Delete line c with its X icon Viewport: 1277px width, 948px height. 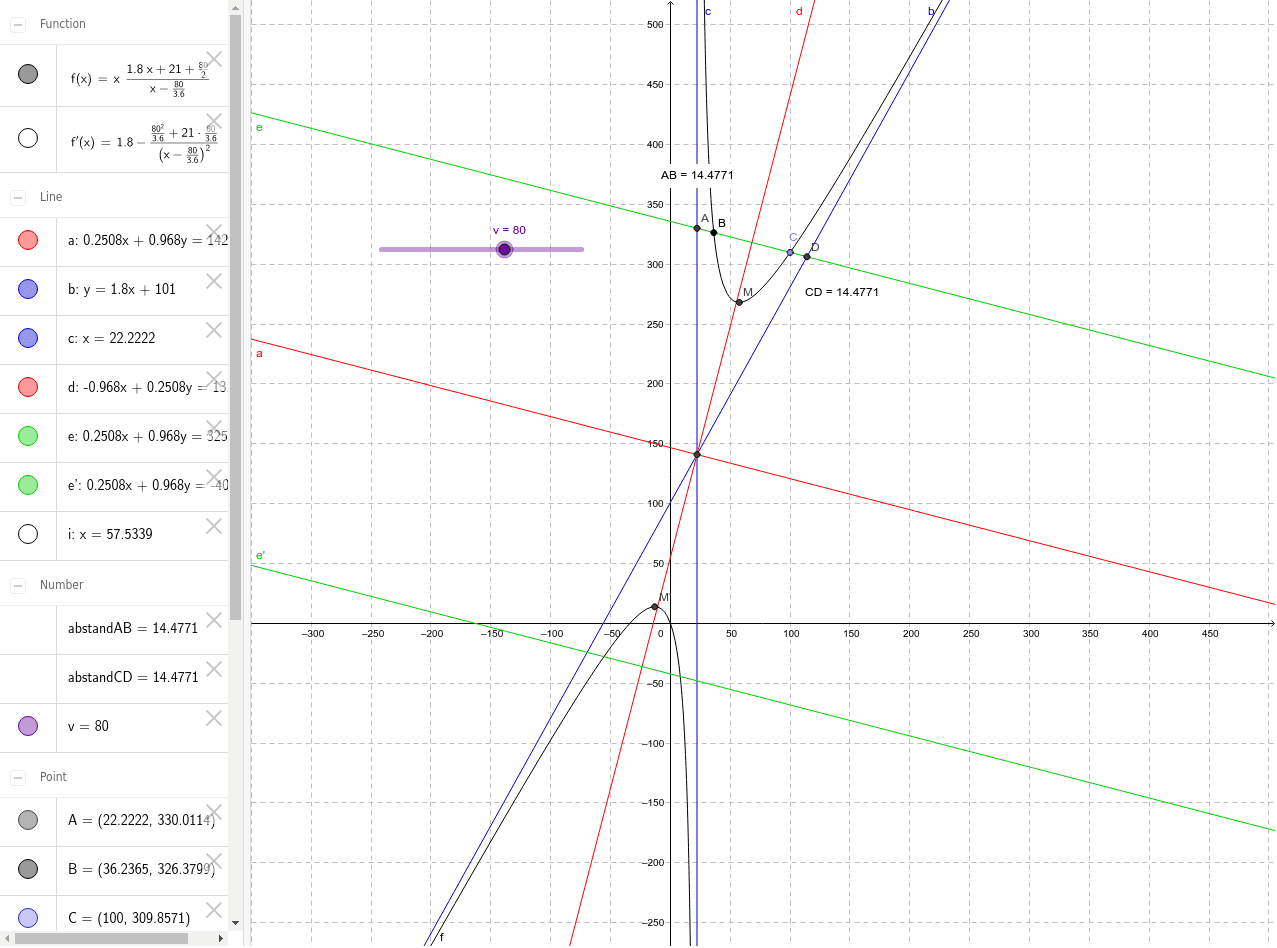[x=213, y=330]
